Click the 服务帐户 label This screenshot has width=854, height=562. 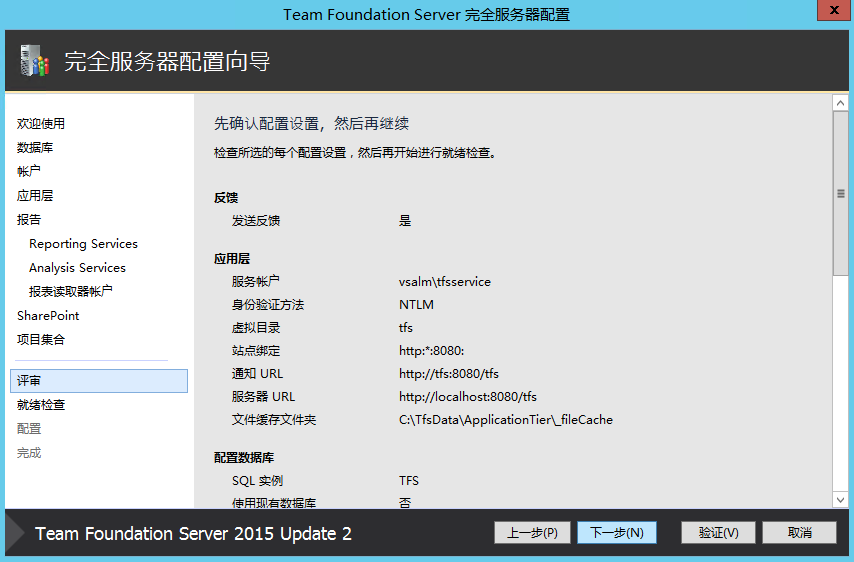pos(255,282)
